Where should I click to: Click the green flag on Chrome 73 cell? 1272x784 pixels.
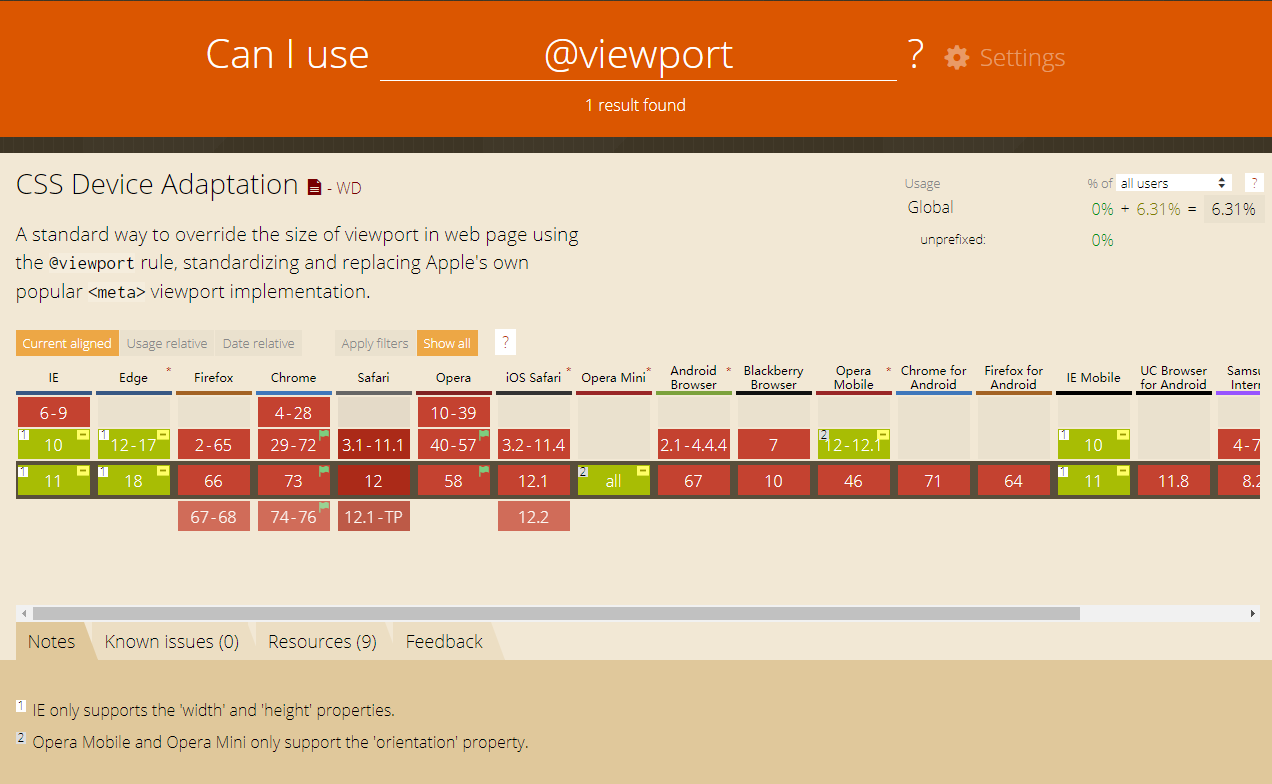click(324, 470)
